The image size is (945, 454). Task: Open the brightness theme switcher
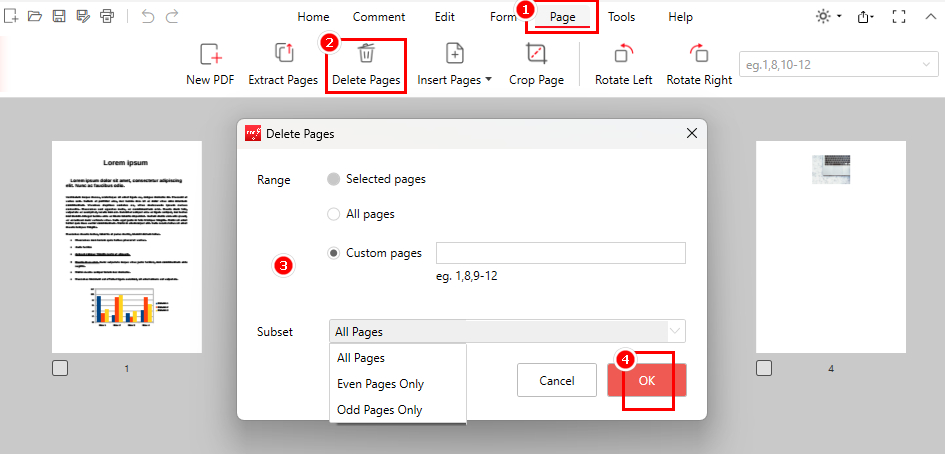828,17
